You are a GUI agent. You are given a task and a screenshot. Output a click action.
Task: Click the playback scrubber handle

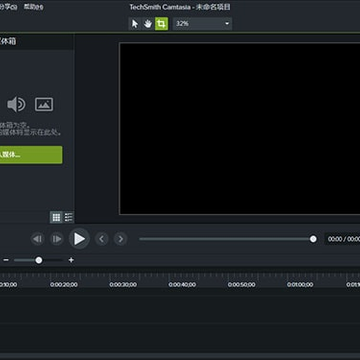313,239
